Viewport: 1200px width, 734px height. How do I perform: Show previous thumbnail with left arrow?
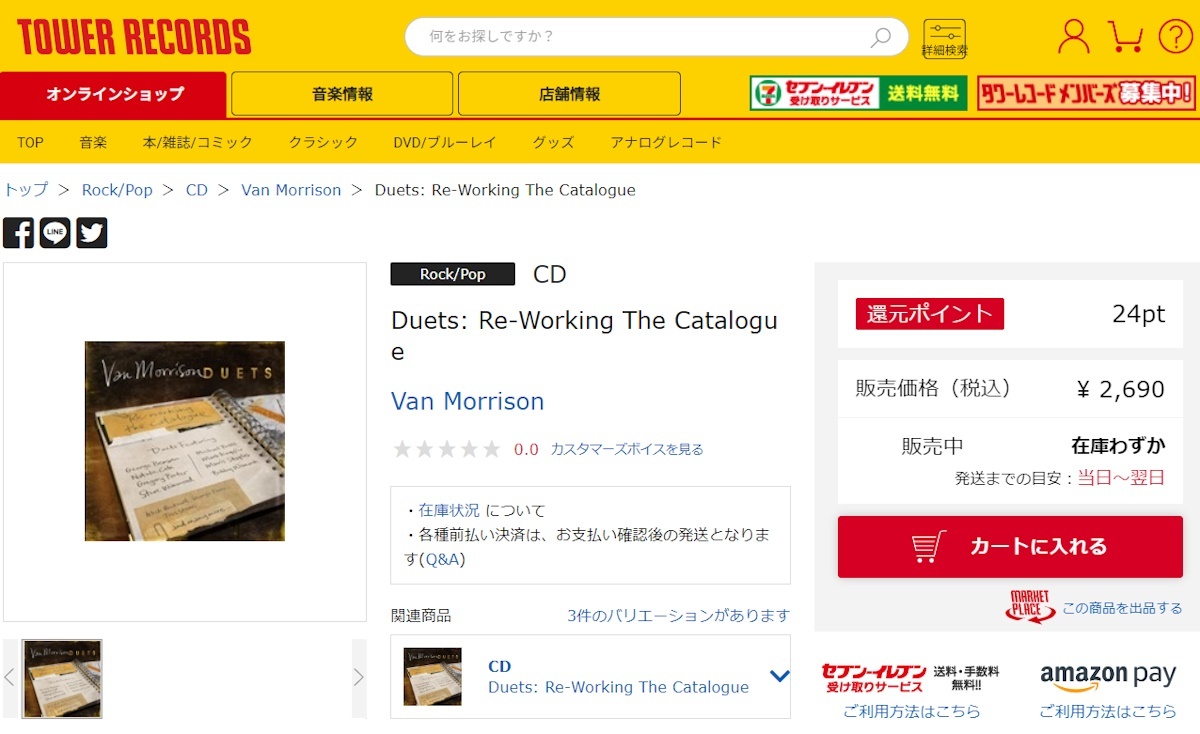coord(9,677)
